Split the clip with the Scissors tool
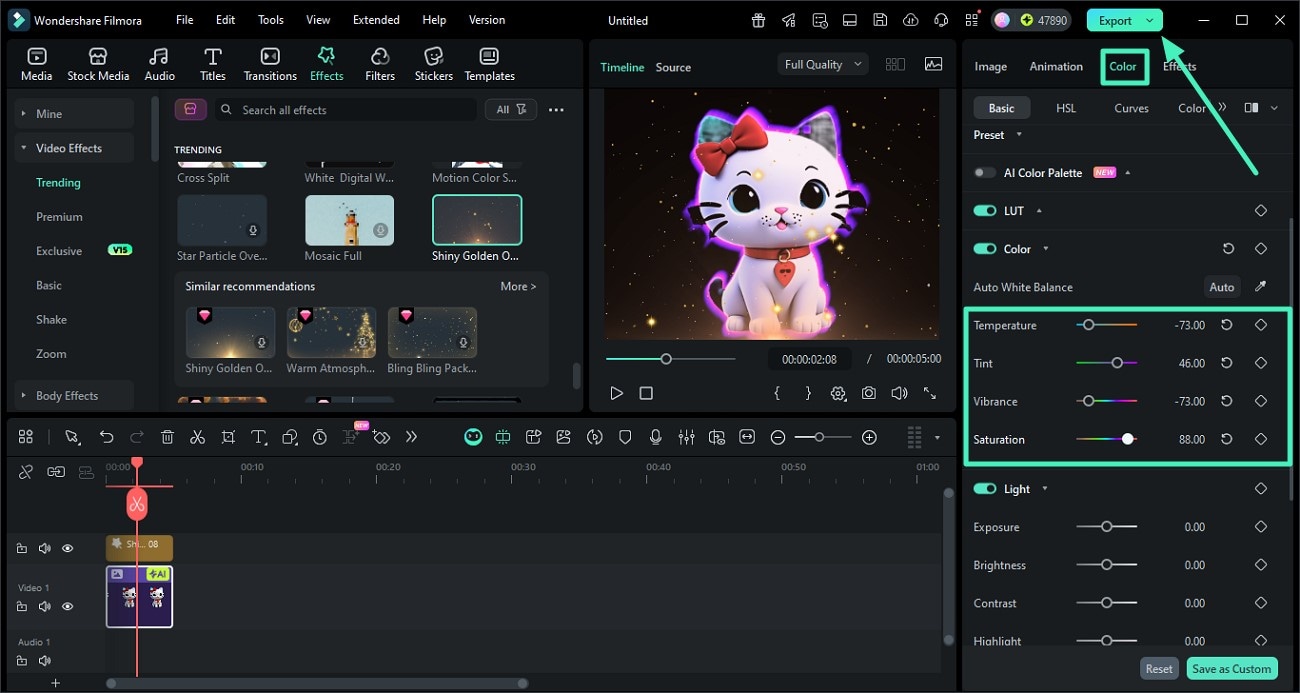Viewport: 1300px width, 693px height. pos(197,437)
